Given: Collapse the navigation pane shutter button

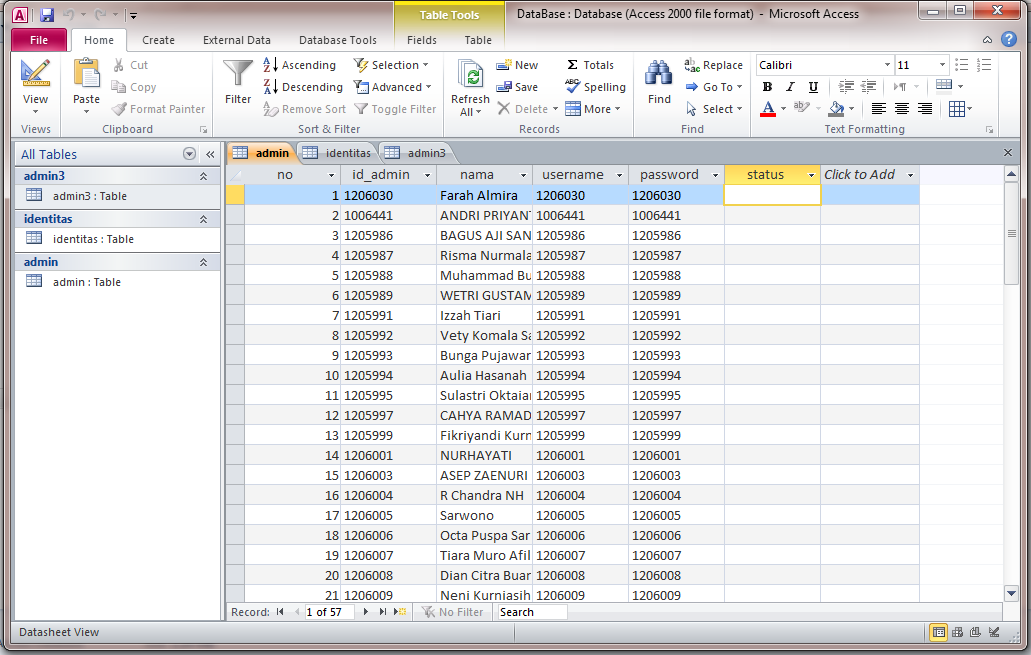Looking at the screenshot, I should point(210,154).
